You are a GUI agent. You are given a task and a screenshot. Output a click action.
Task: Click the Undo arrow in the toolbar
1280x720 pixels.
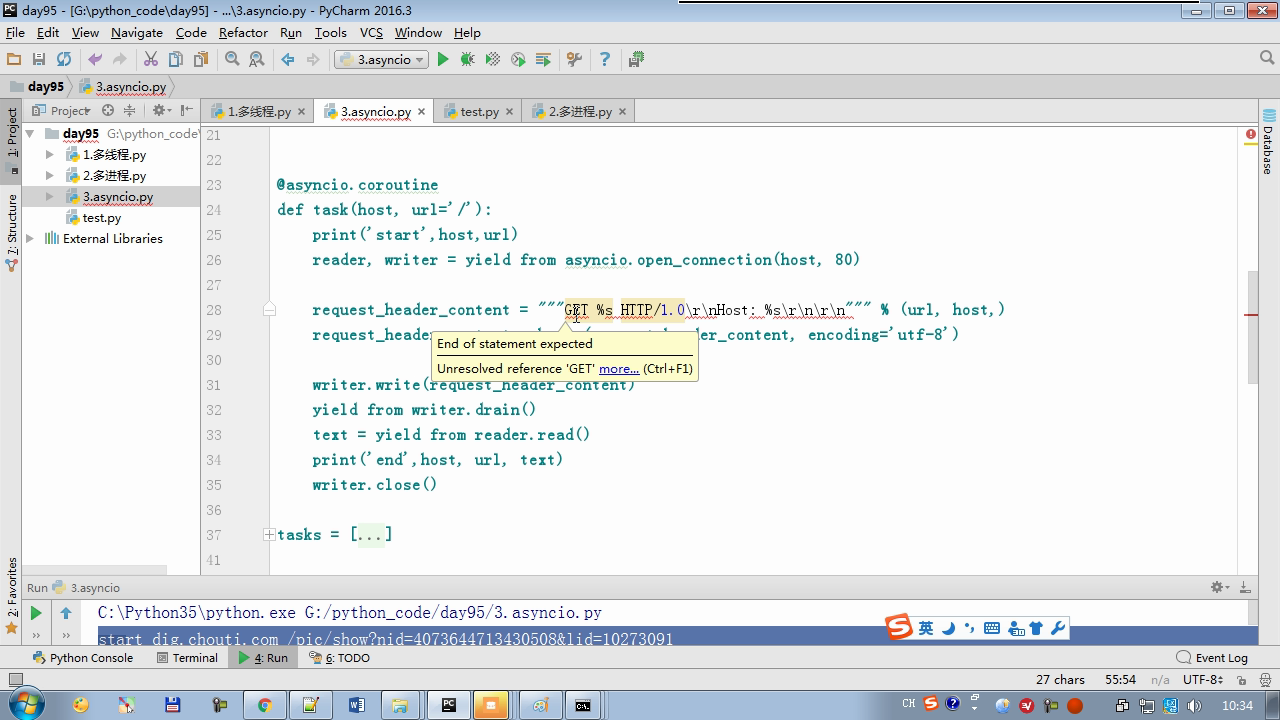pyautogui.click(x=95, y=60)
